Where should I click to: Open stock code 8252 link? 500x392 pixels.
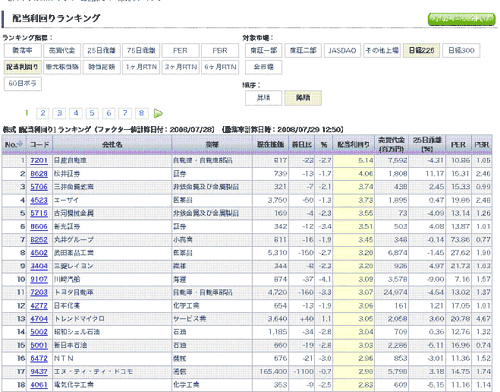pyautogui.click(x=39, y=240)
